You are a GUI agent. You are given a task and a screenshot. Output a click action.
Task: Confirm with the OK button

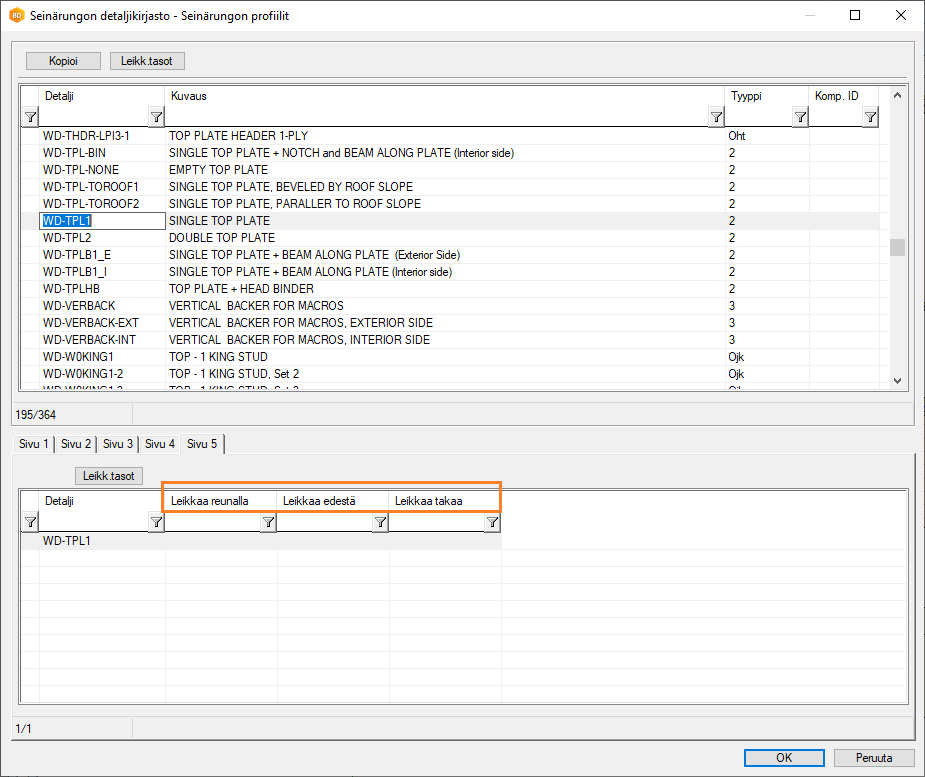784,758
